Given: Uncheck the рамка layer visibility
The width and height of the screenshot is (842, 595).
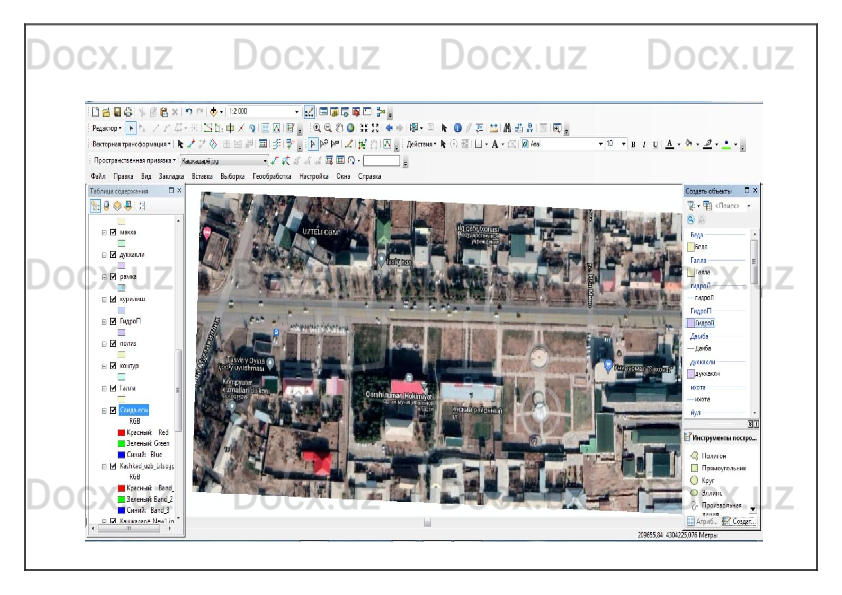Looking at the screenshot, I should [113, 276].
